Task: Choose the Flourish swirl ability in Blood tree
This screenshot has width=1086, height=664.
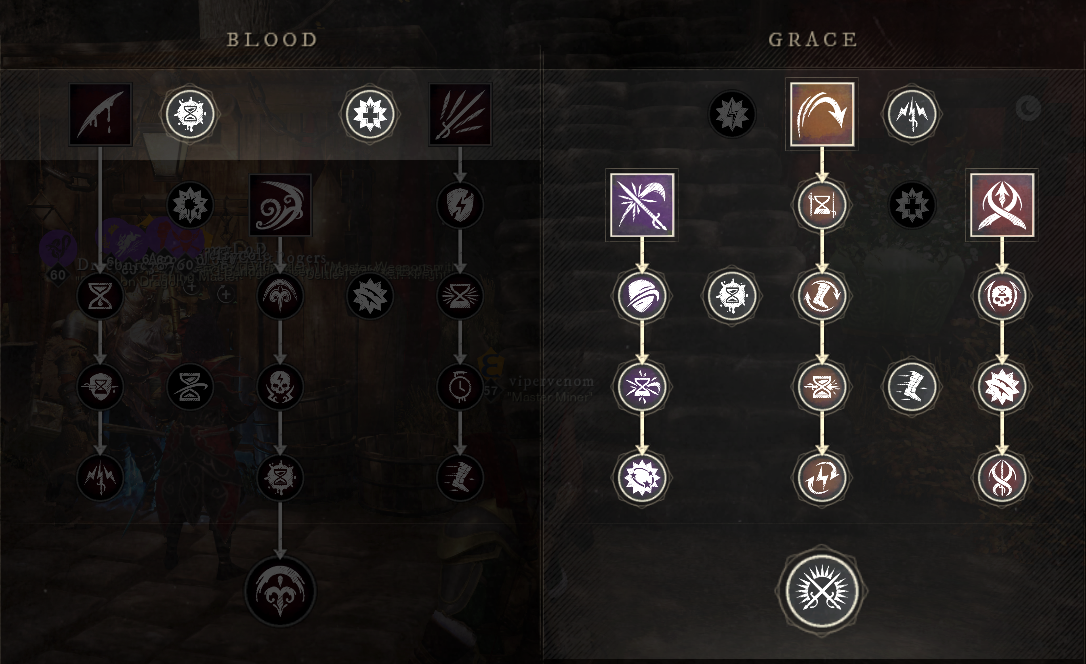Action: click(x=280, y=205)
